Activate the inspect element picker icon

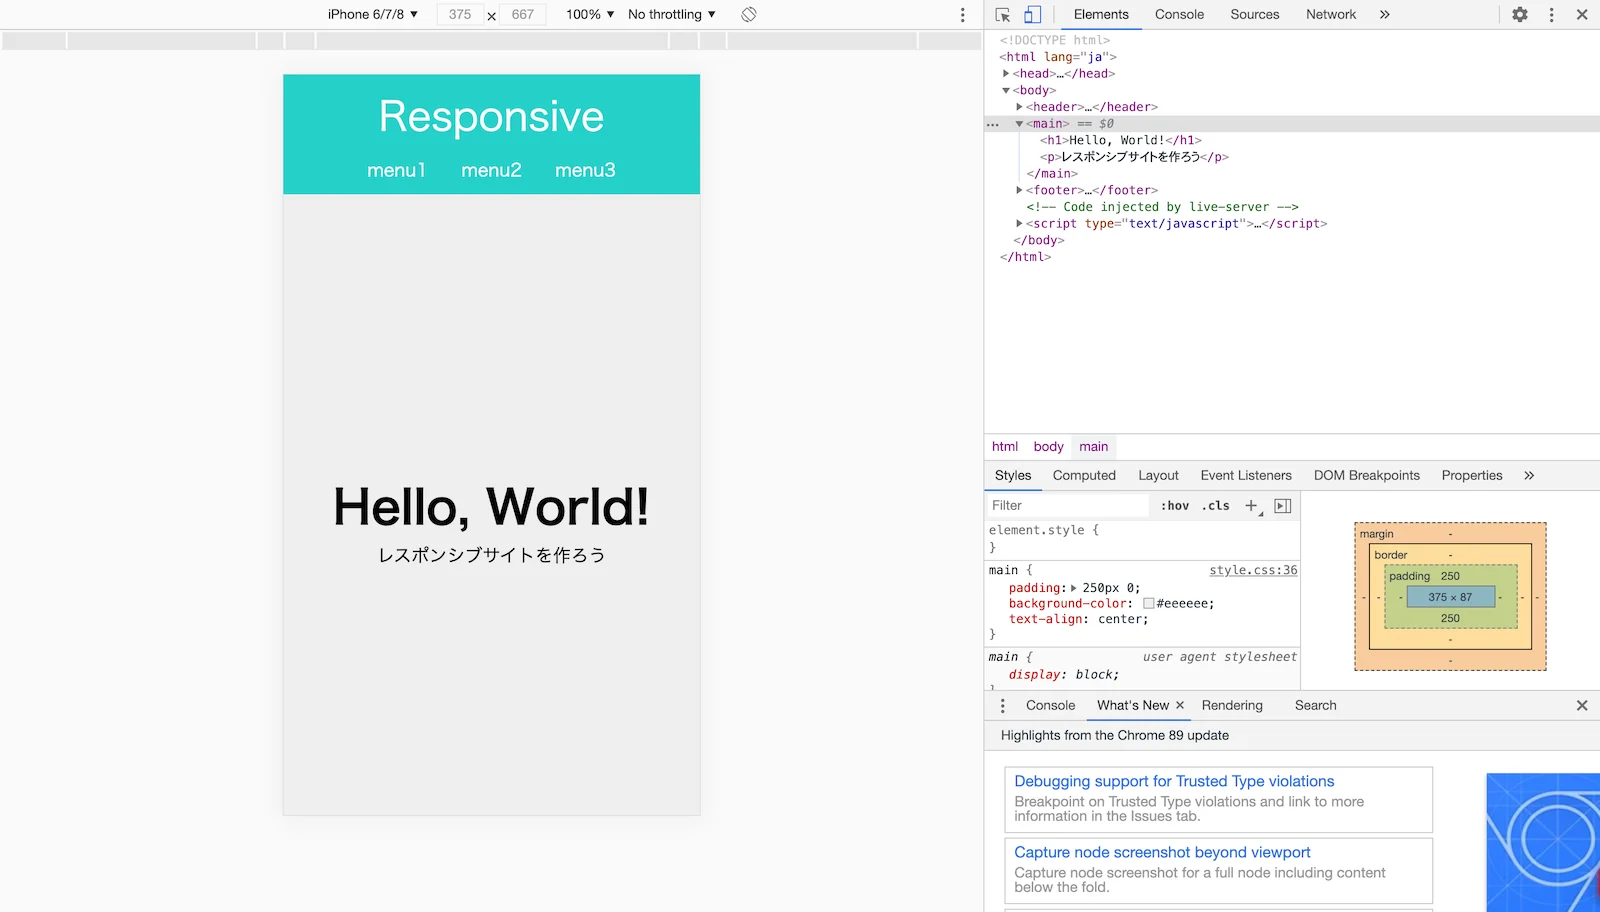tap(1003, 15)
